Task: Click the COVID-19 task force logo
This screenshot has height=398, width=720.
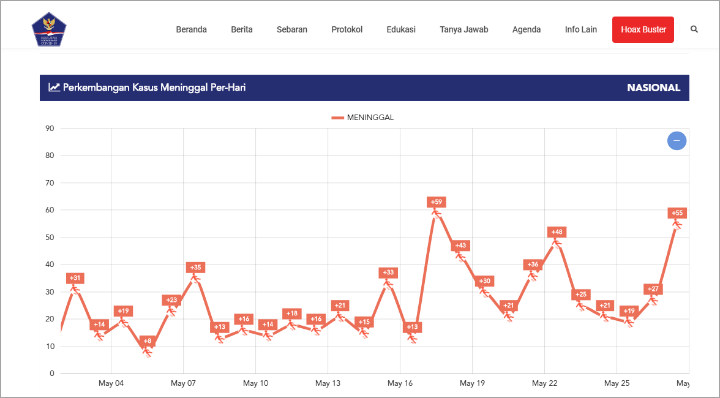Action: (x=49, y=29)
